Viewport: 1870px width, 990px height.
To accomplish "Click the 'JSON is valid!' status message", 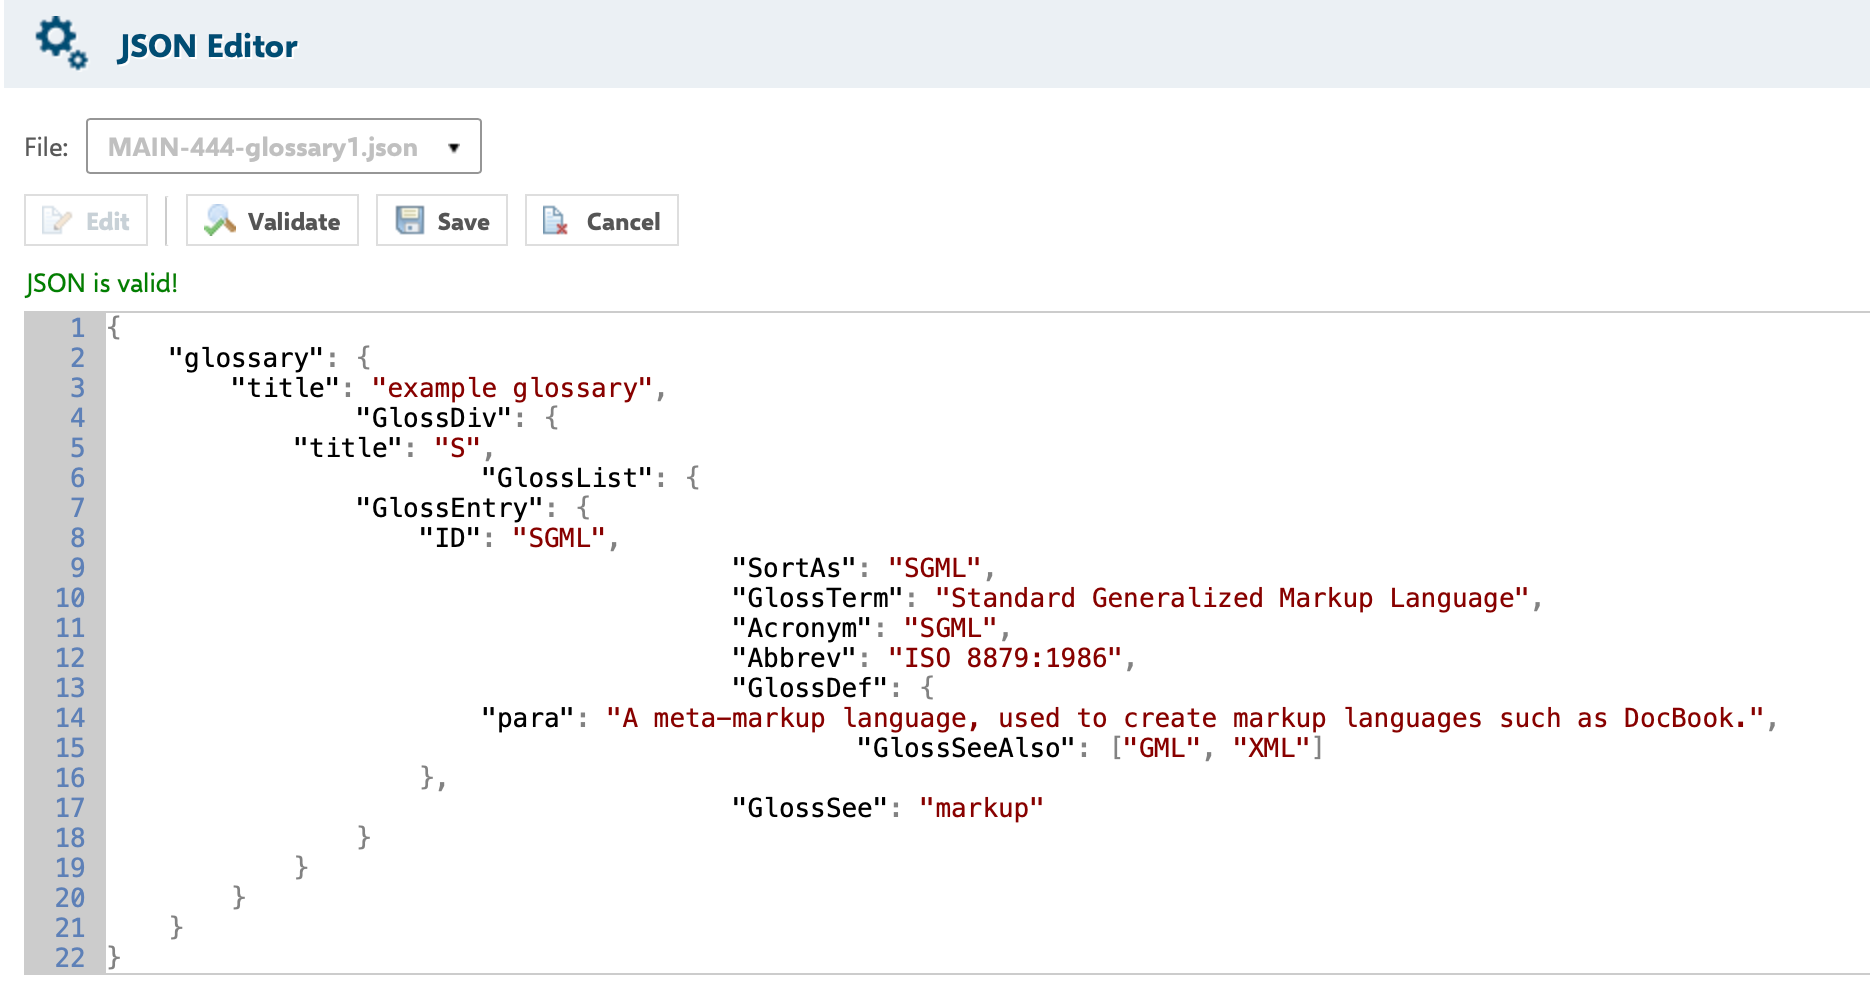I will pyautogui.click(x=102, y=283).
